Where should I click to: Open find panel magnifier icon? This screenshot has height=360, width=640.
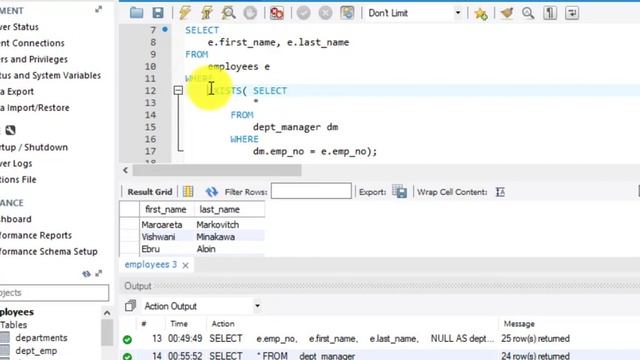click(x=528, y=13)
